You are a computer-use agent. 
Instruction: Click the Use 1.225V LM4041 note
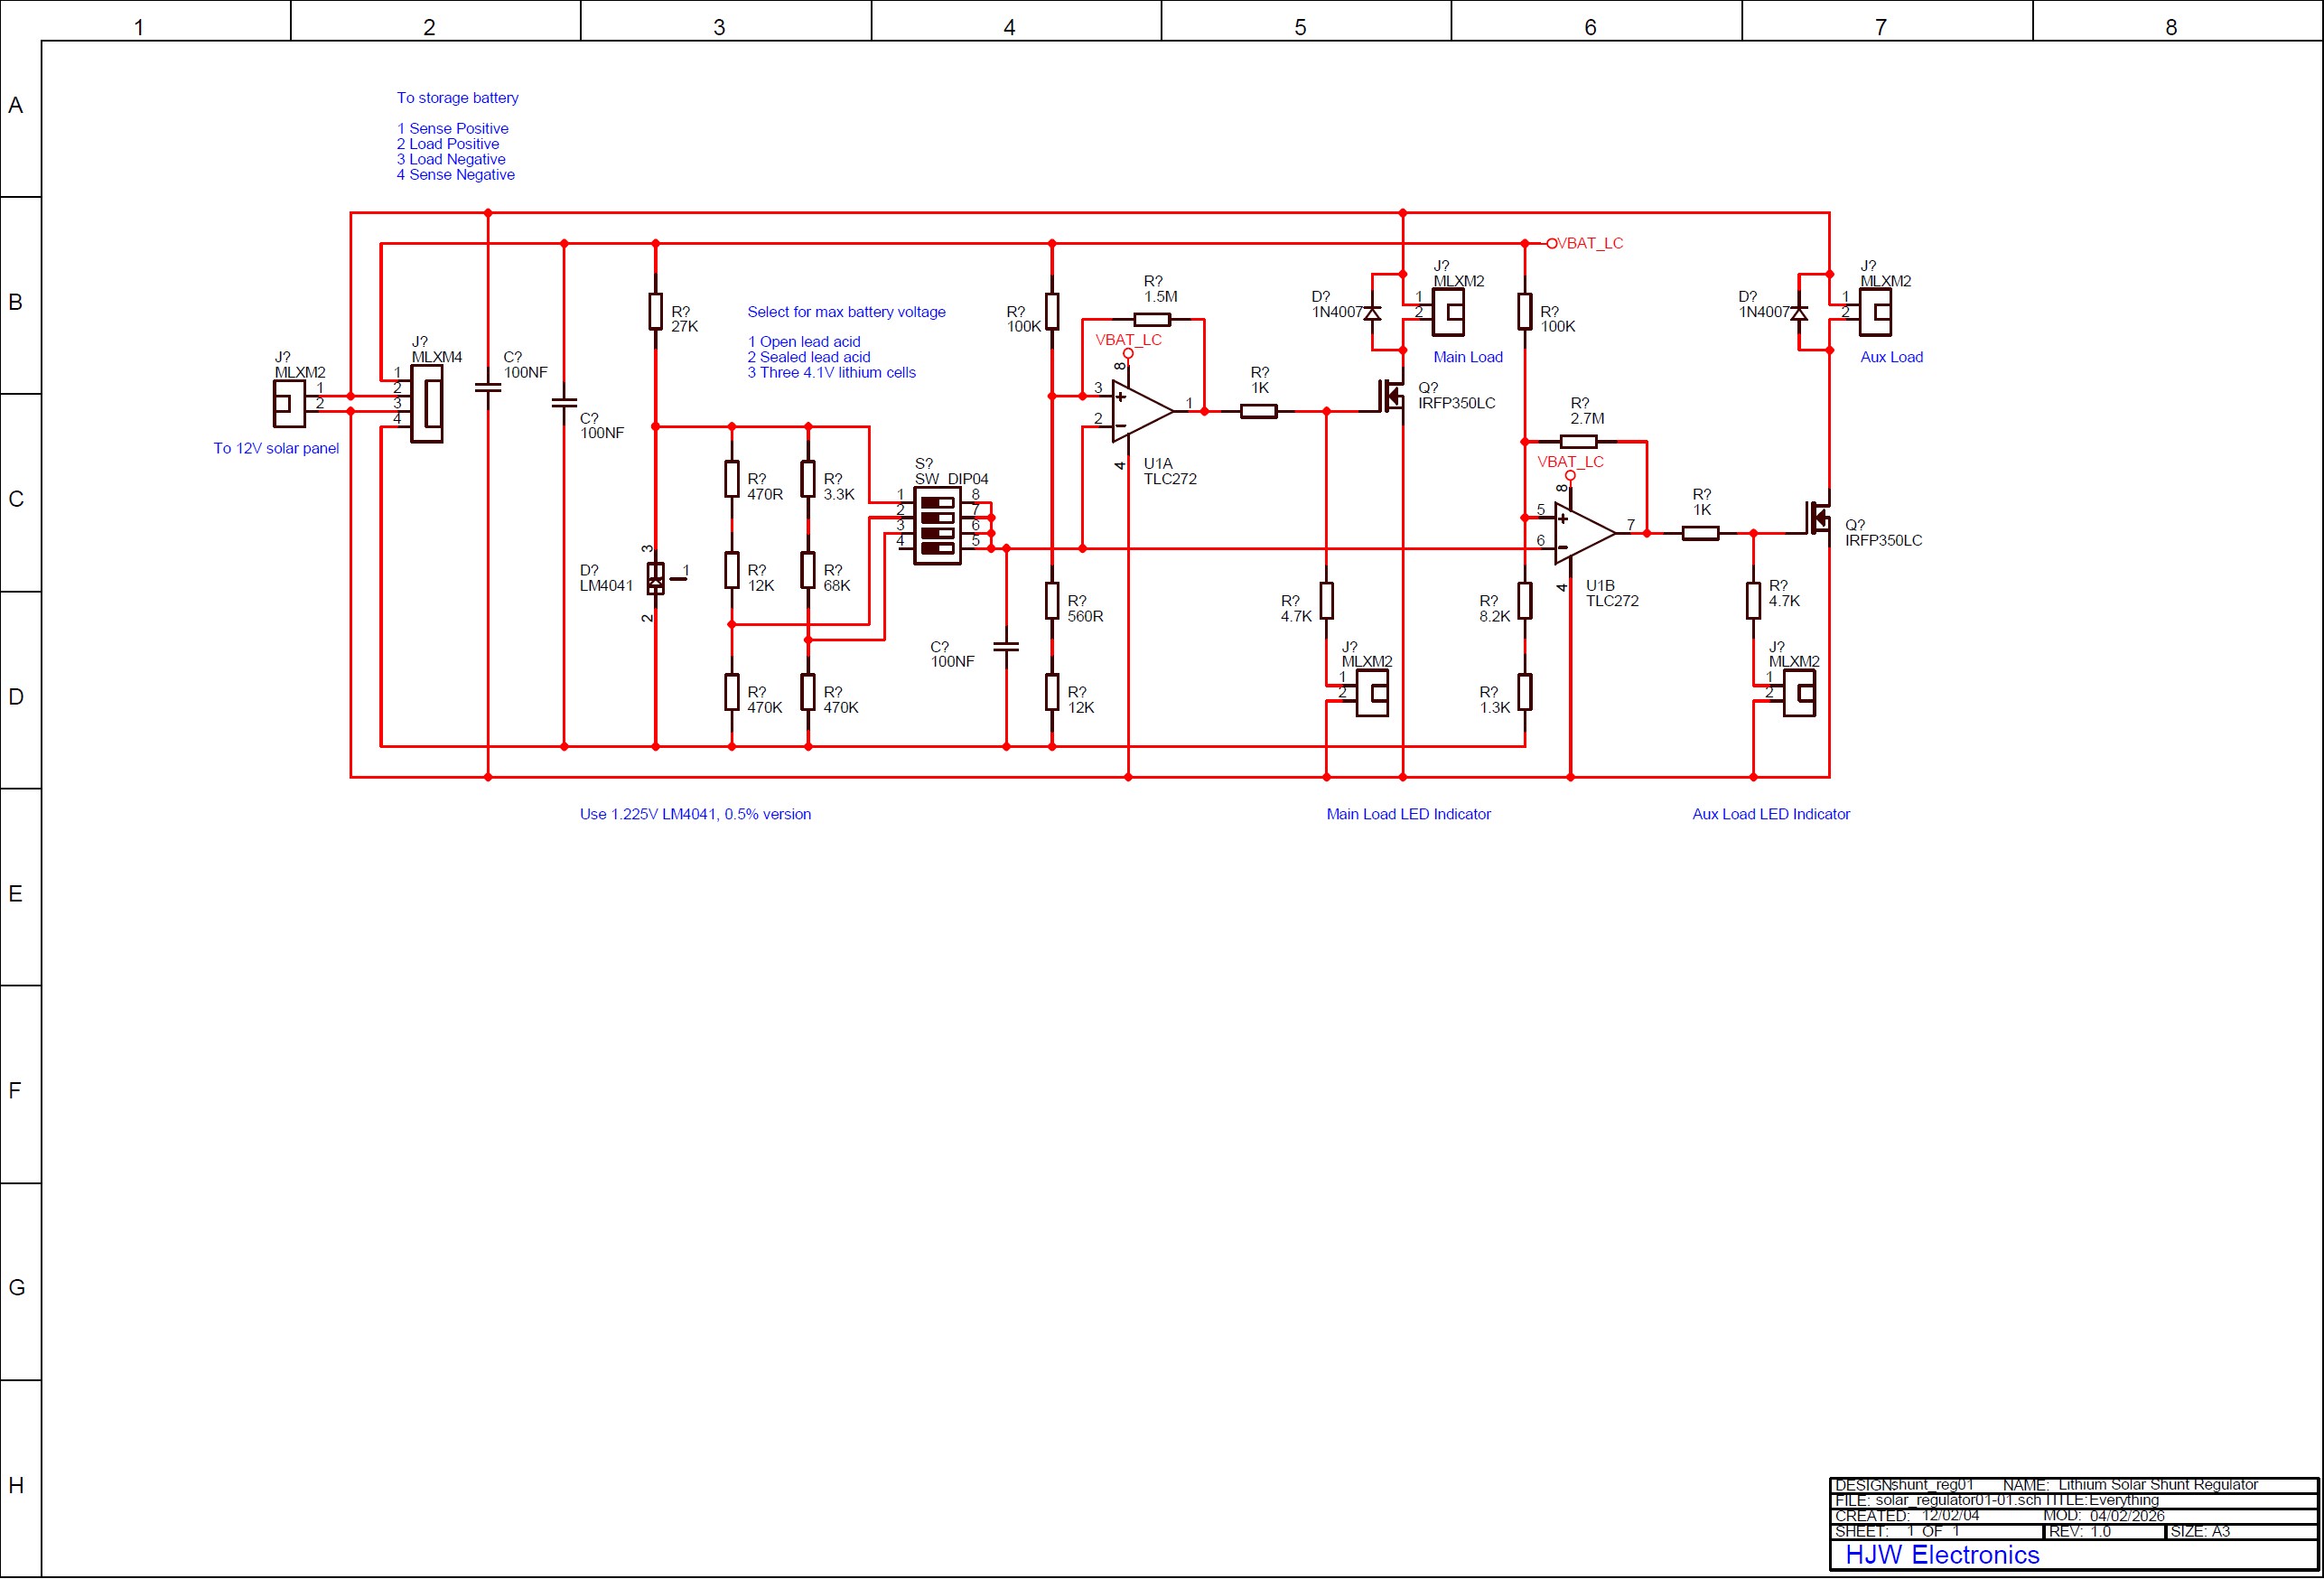click(694, 813)
